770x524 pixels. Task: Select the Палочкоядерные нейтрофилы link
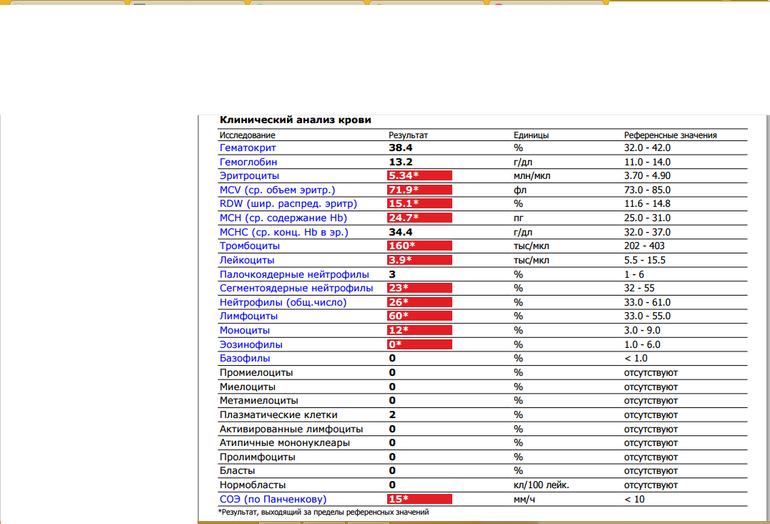pyautogui.click(x=294, y=273)
